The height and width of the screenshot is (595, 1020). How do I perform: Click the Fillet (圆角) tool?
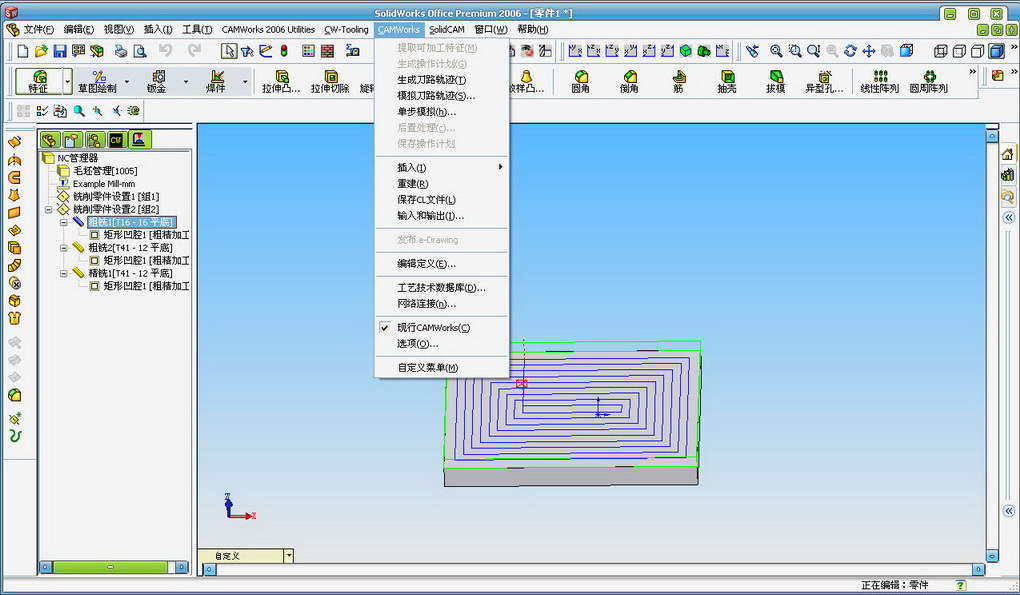click(x=580, y=81)
